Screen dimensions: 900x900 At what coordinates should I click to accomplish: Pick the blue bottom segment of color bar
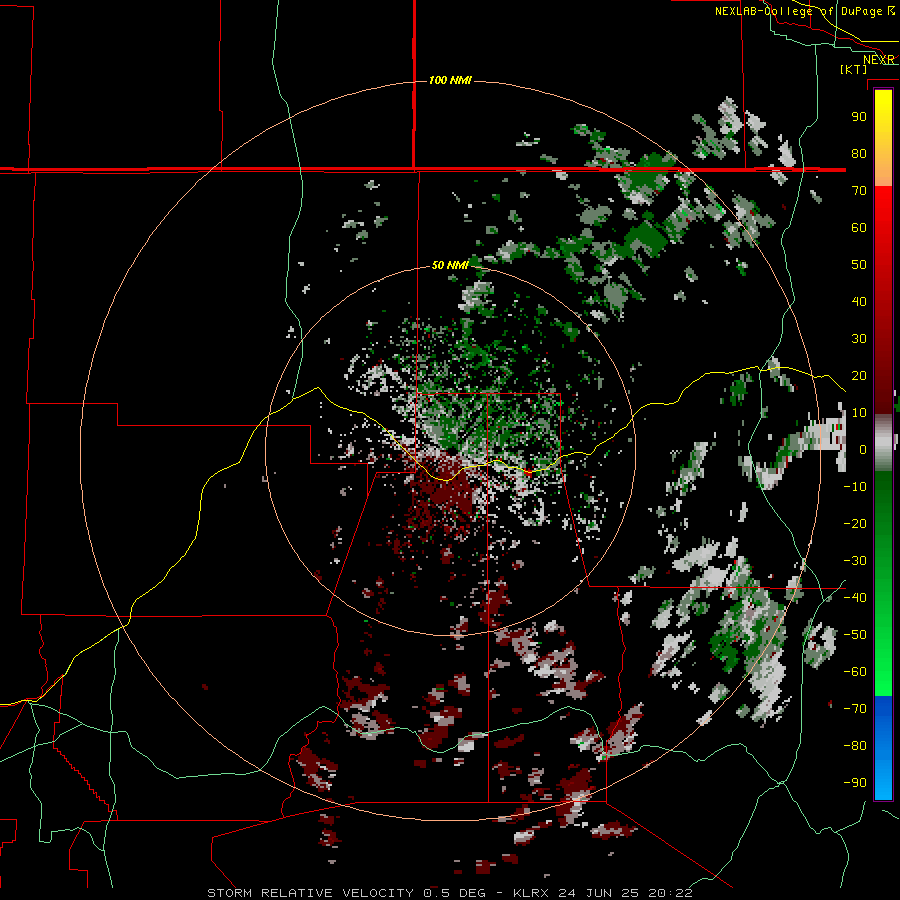[x=883, y=748]
